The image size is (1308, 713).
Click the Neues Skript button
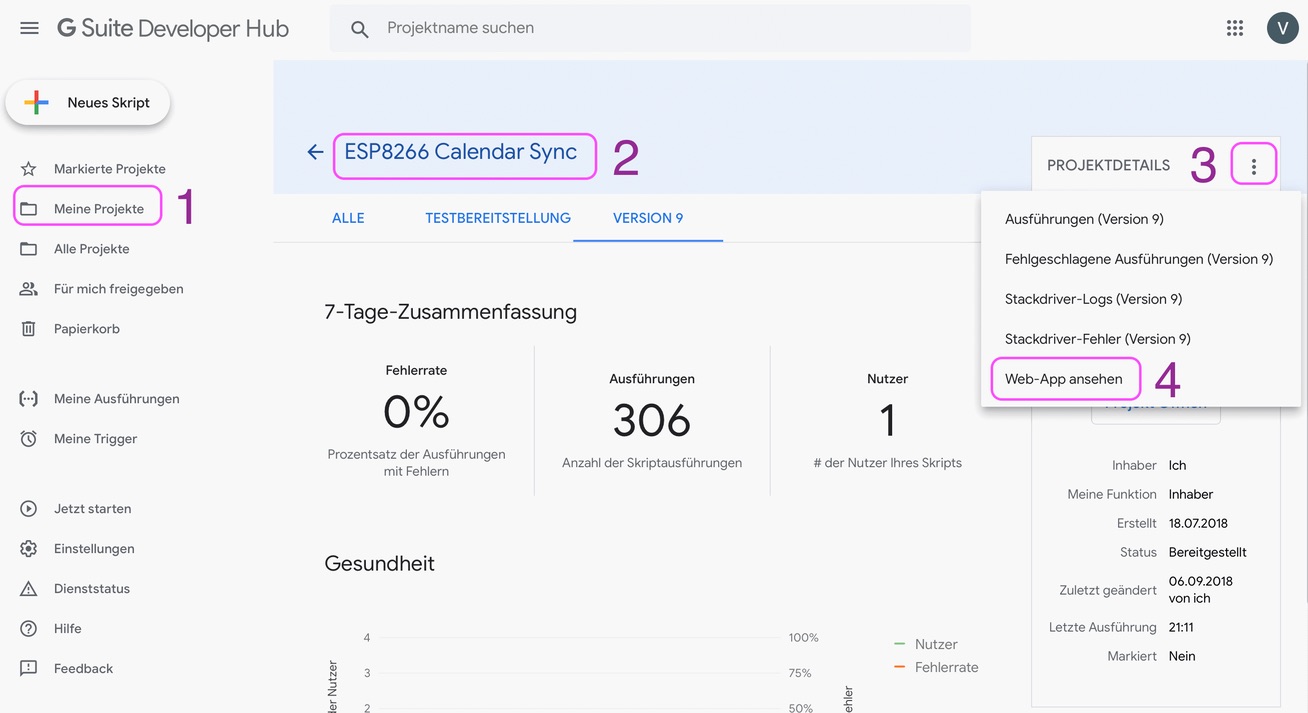(x=88, y=103)
